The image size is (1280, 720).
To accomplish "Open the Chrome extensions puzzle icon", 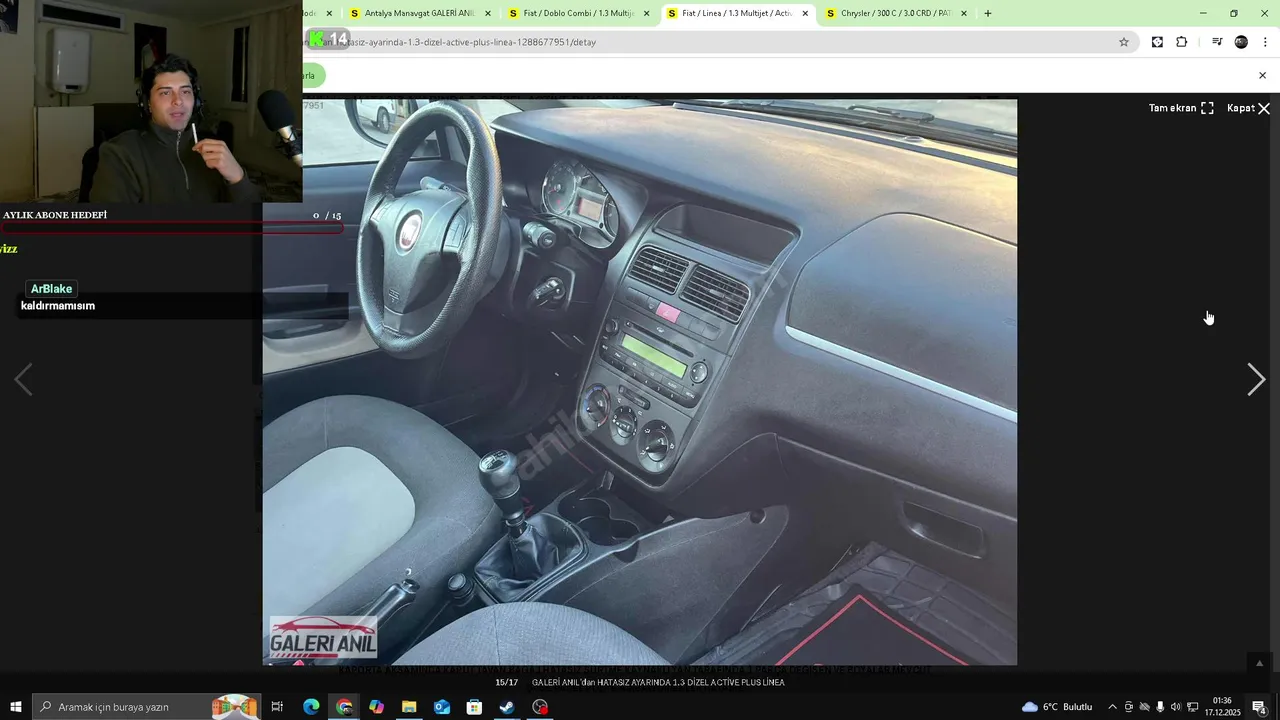I will pos(1182,42).
